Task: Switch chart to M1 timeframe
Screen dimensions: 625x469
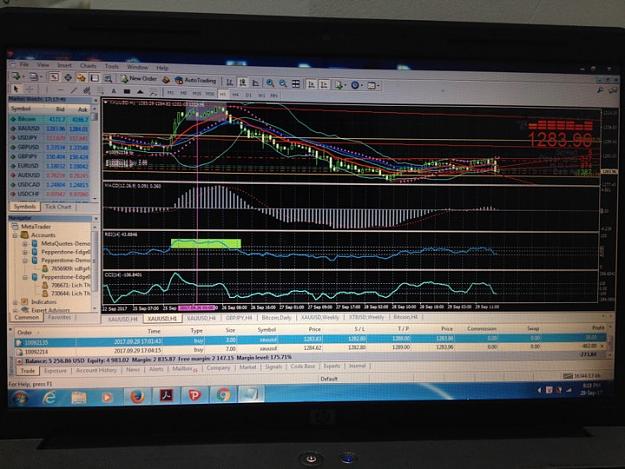Action: point(171,92)
